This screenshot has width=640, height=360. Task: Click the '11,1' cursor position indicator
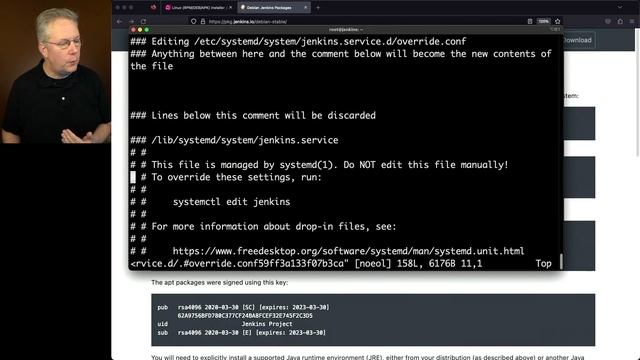[x=471, y=264]
